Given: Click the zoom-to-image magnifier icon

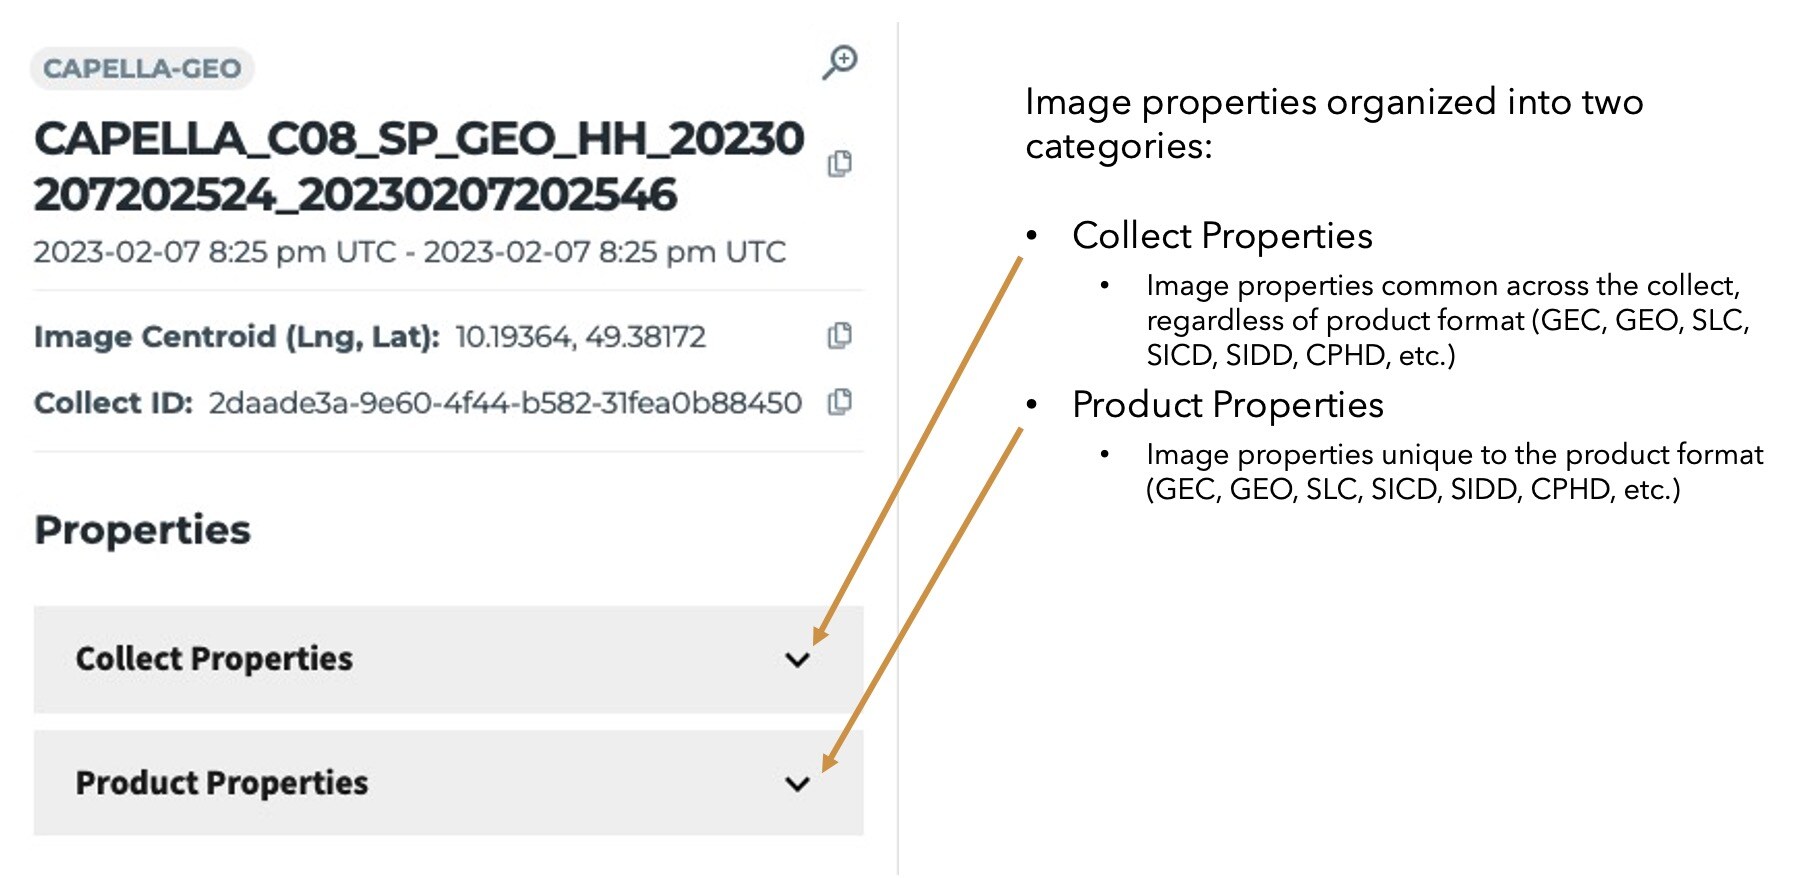Looking at the screenshot, I should pyautogui.click(x=840, y=62).
